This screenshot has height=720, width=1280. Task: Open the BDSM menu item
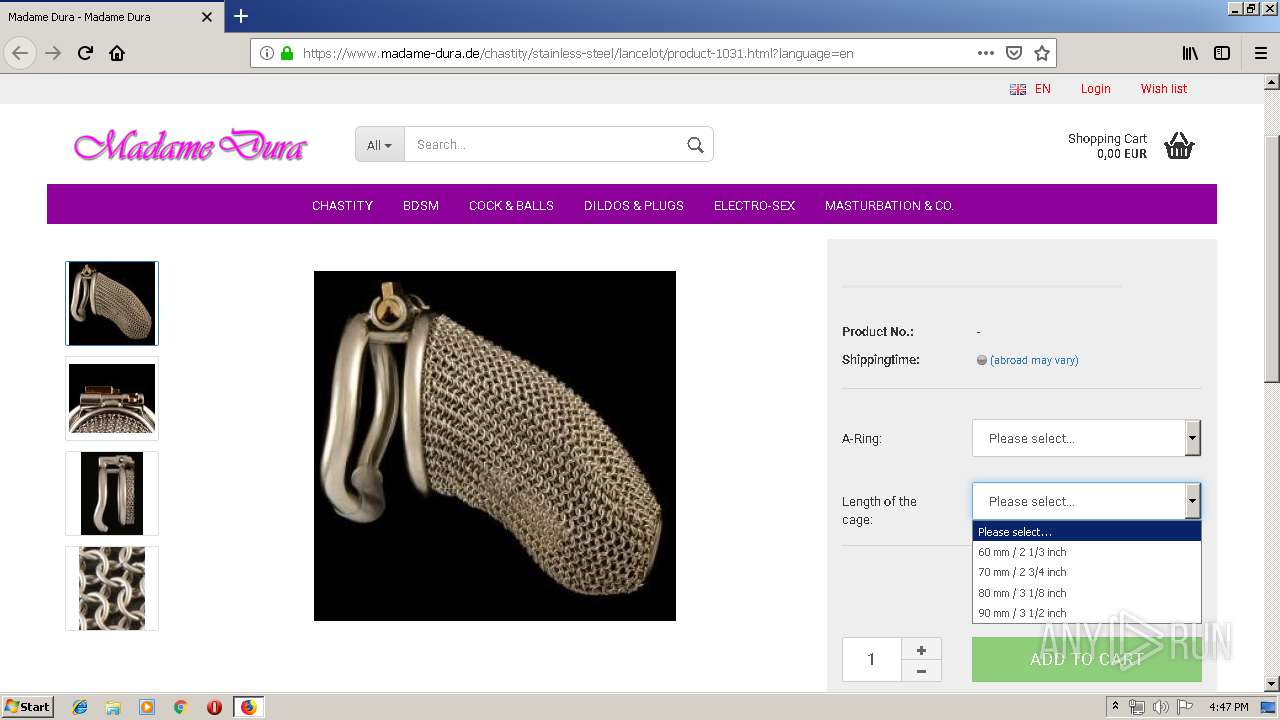[x=421, y=205]
